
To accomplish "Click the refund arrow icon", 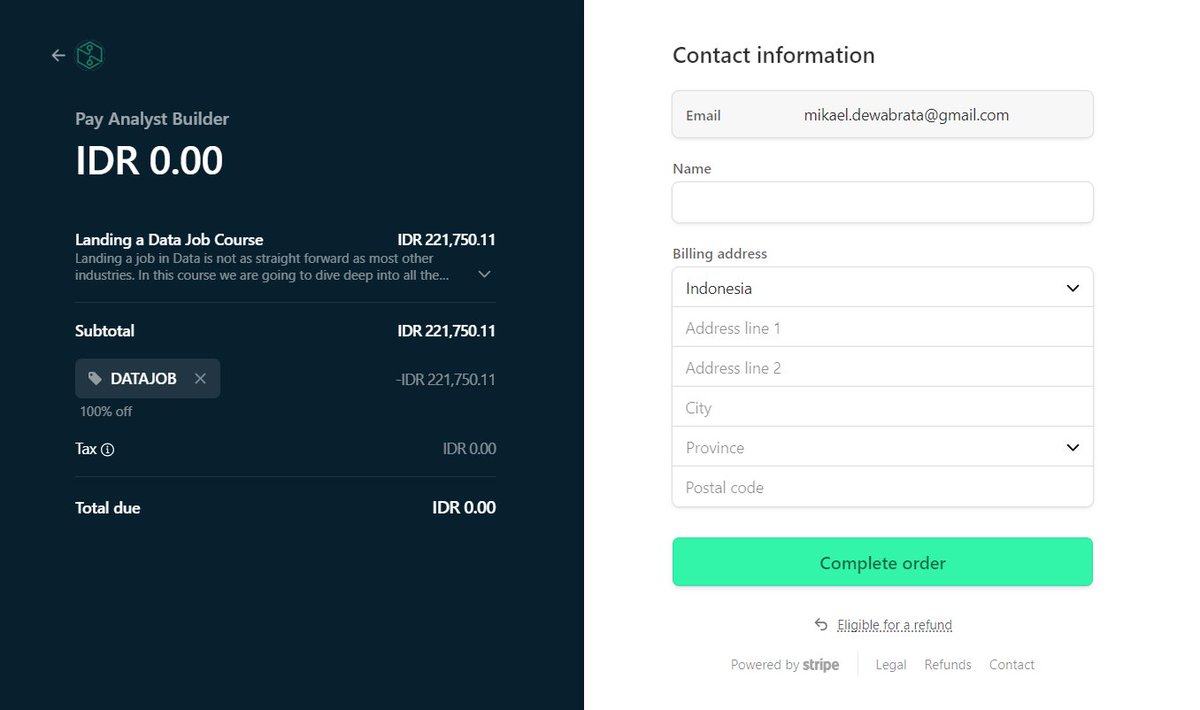I will pyautogui.click(x=821, y=625).
